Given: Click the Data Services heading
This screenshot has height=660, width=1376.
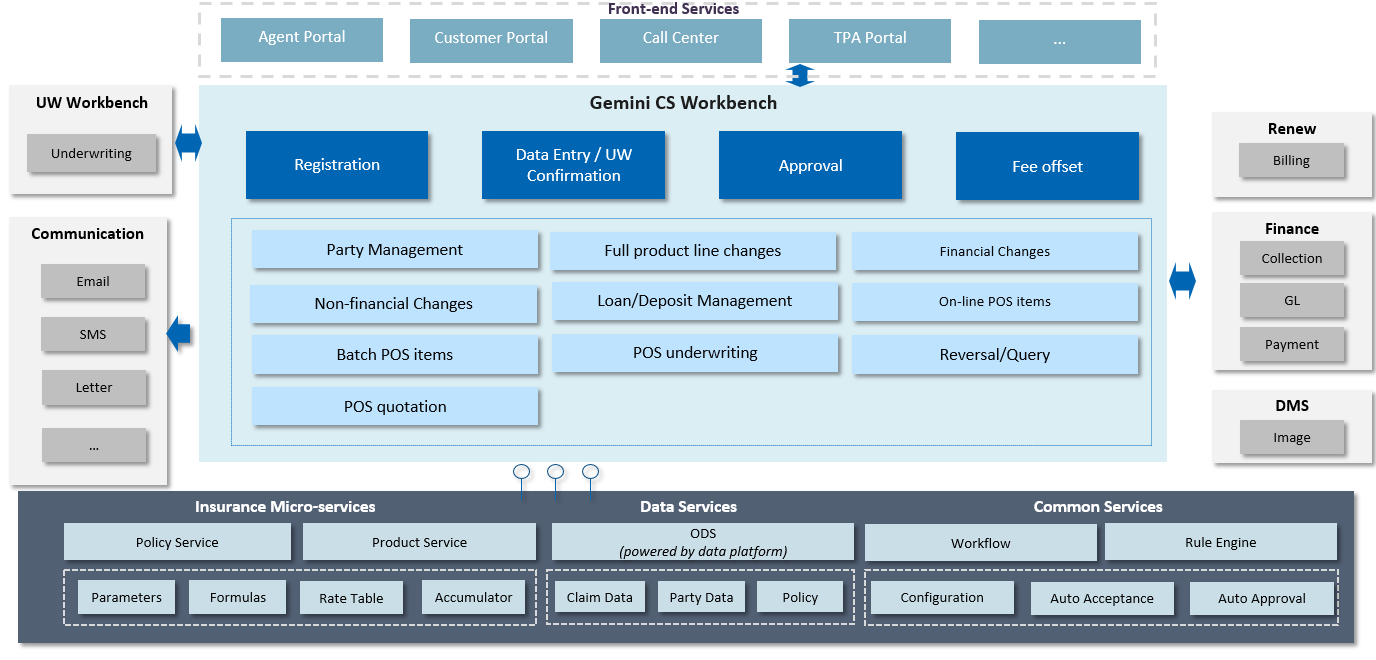Looking at the screenshot, I should point(689,507).
